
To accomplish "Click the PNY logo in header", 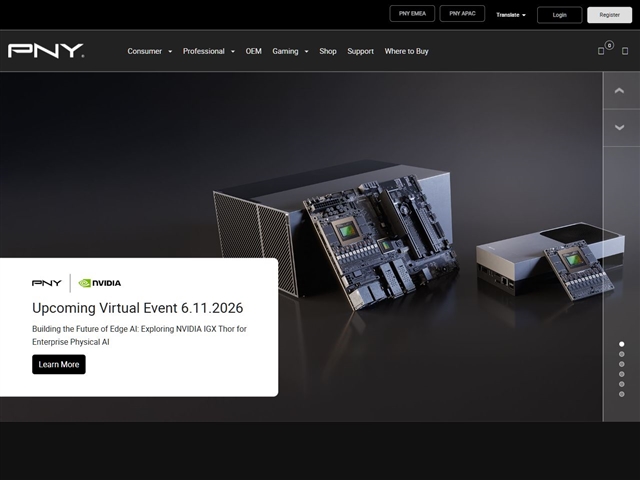I will click(x=46, y=51).
